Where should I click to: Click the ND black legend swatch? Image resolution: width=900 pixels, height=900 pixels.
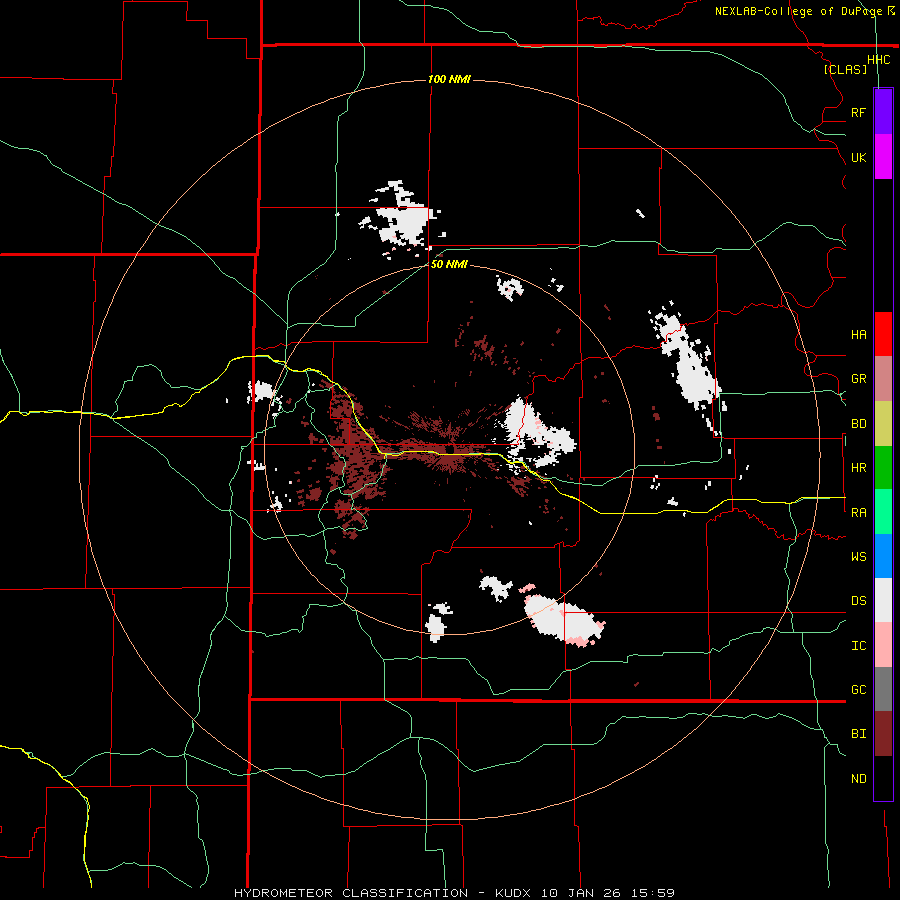[883, 778]
